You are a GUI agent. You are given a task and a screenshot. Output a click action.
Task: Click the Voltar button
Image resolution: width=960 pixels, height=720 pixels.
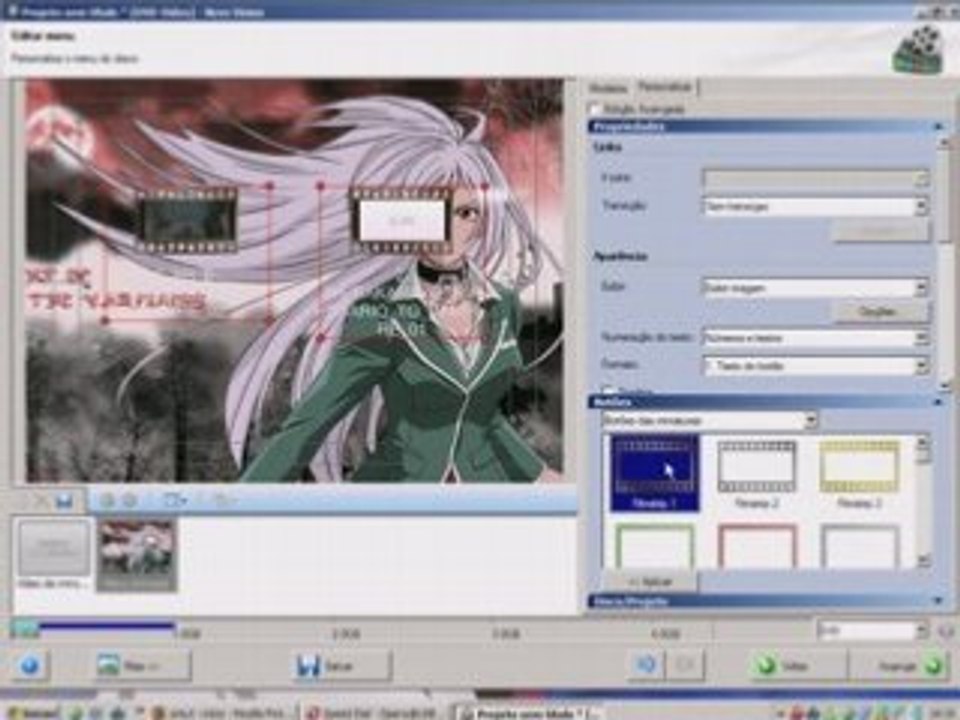point(798,665)
